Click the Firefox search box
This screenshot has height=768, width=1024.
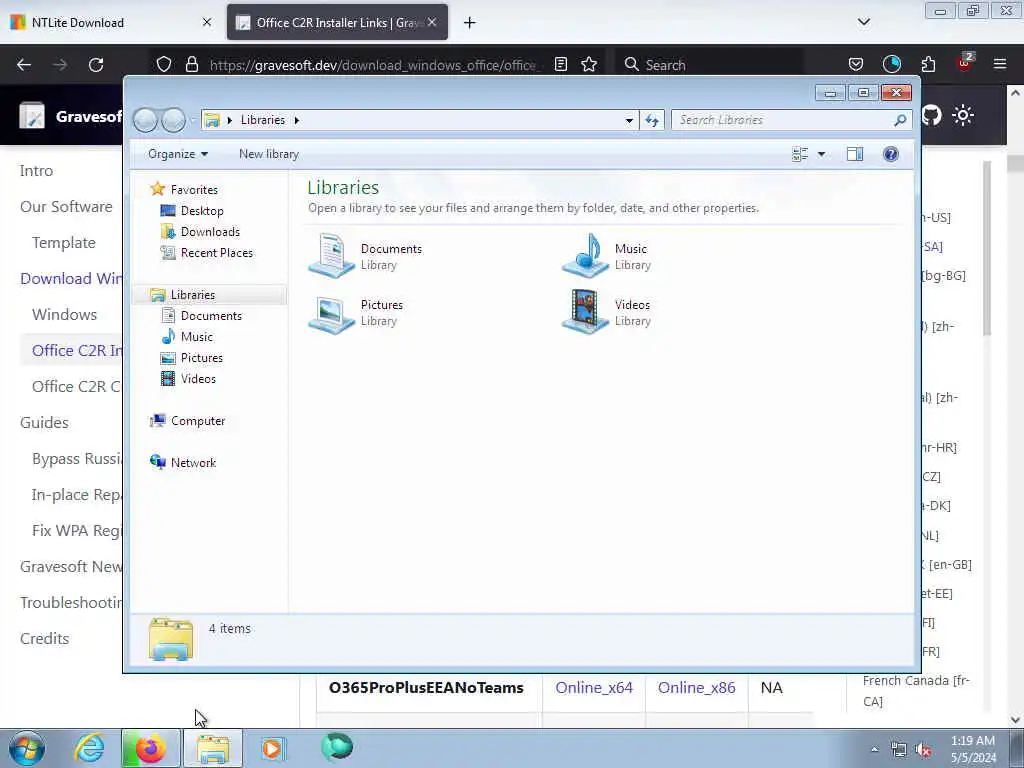[x=709, y=65]
